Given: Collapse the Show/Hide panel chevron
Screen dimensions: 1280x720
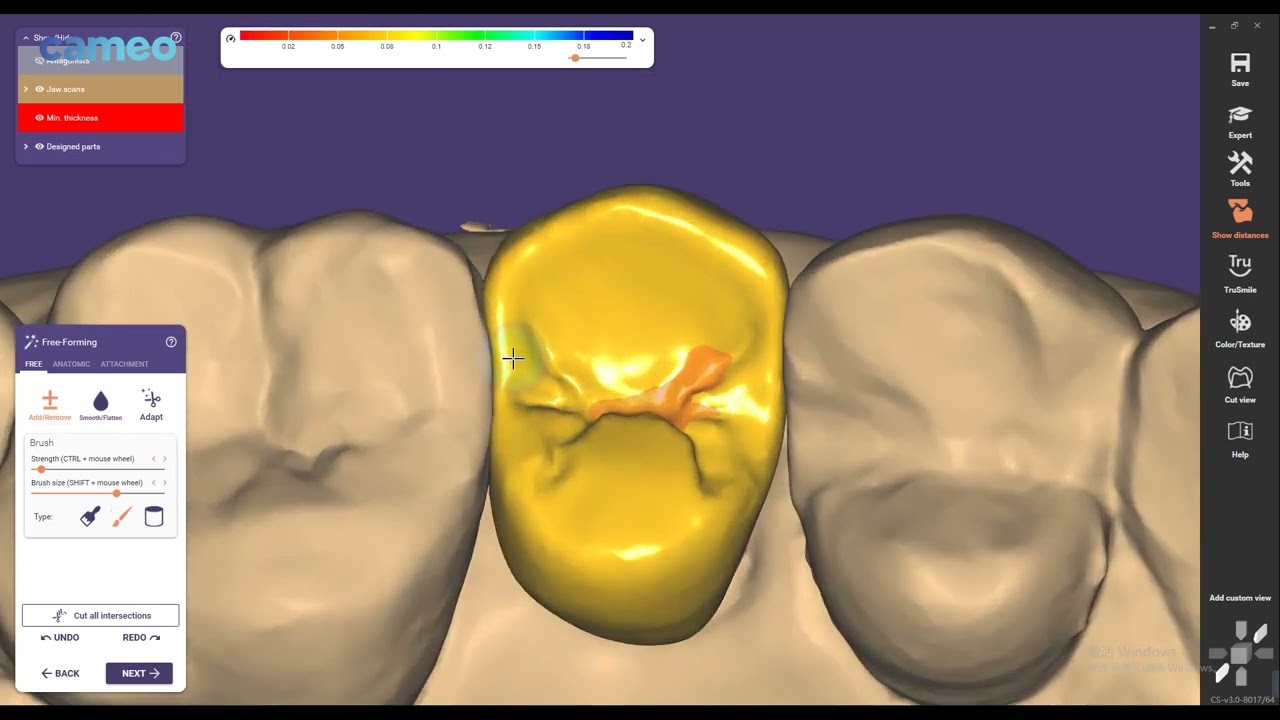Looking at the screenshot, I should pyautogui.click(x=26, y=38).
